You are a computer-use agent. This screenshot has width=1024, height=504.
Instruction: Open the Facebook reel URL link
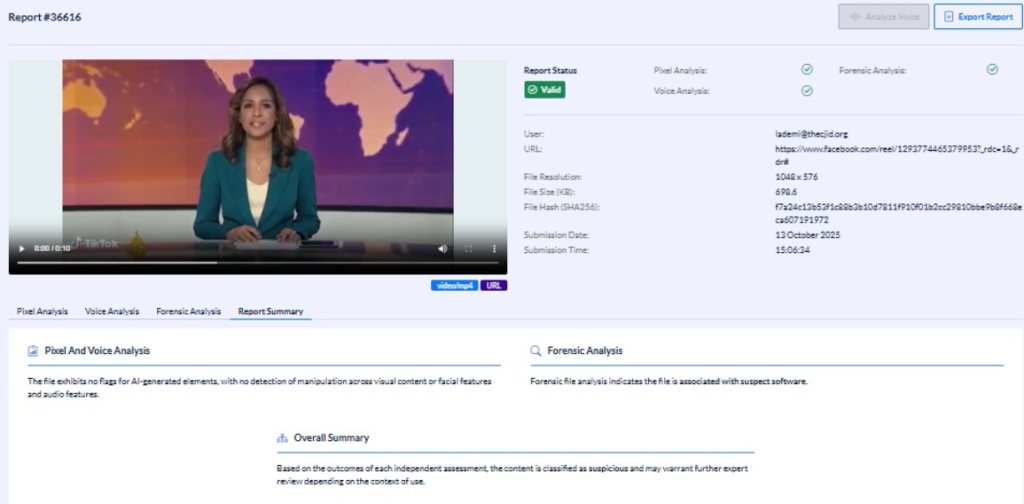click(890, 154)
